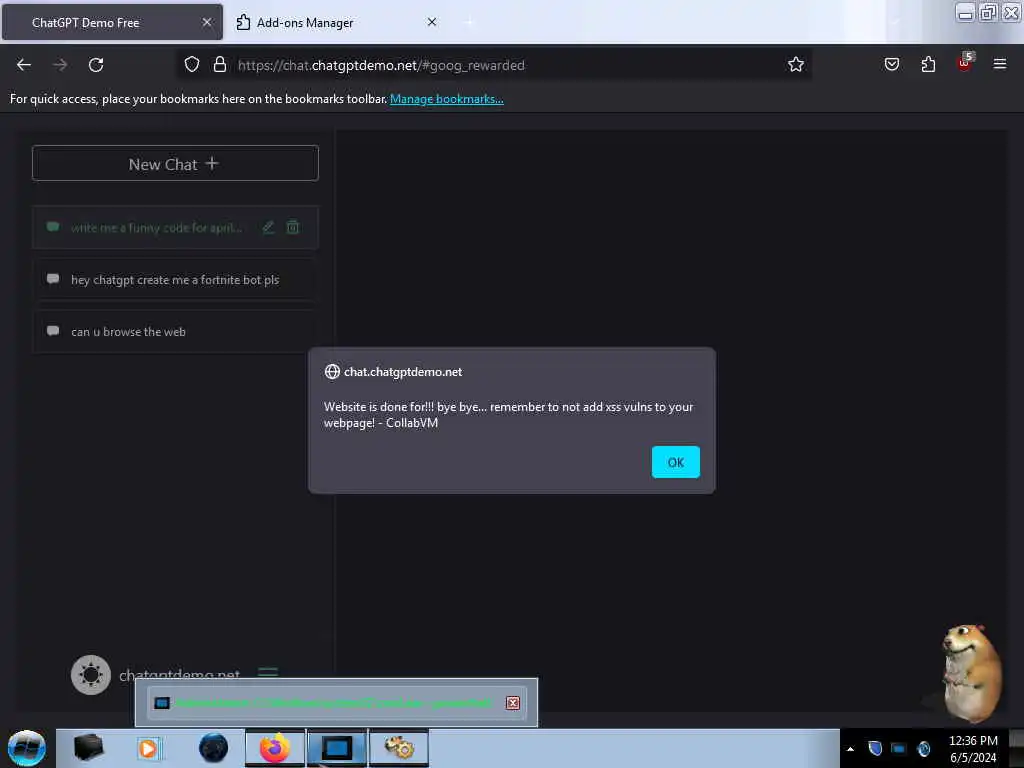Click the shield security tray icon
1024x768 pixels.
(875, 748)
